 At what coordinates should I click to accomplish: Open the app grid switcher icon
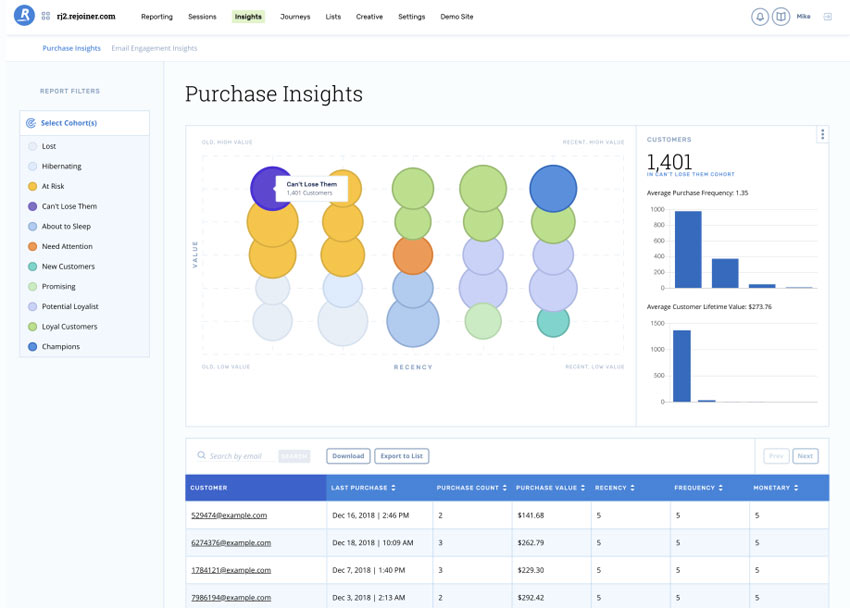pos(47,16)
